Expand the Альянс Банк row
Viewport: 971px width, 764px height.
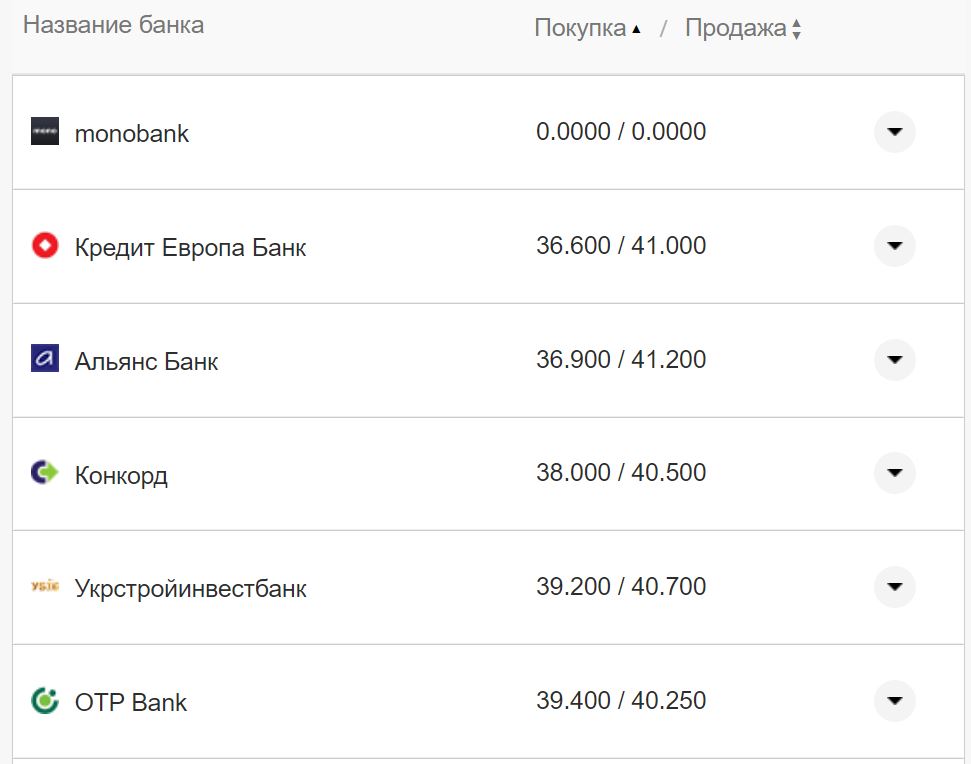pyautogui.click(x=894, y=360)
